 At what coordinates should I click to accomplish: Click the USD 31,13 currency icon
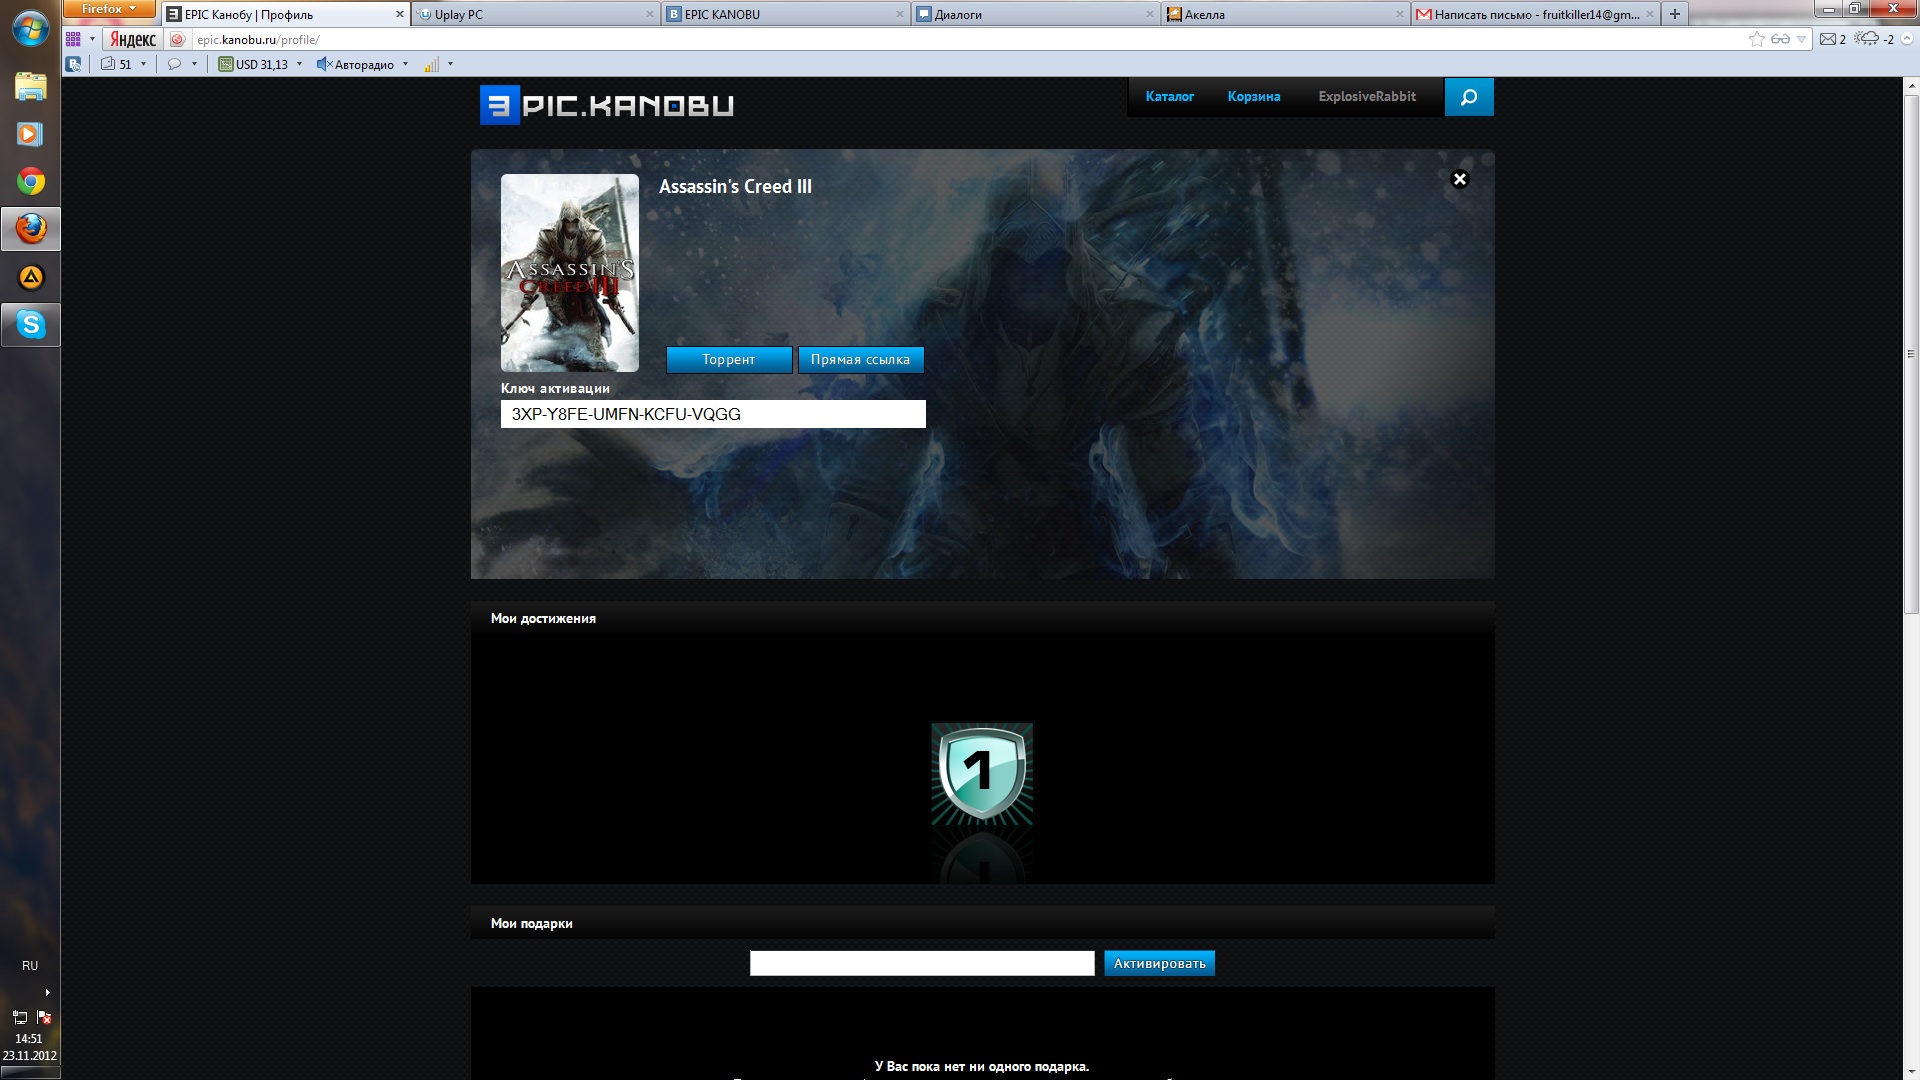point(226,64)
